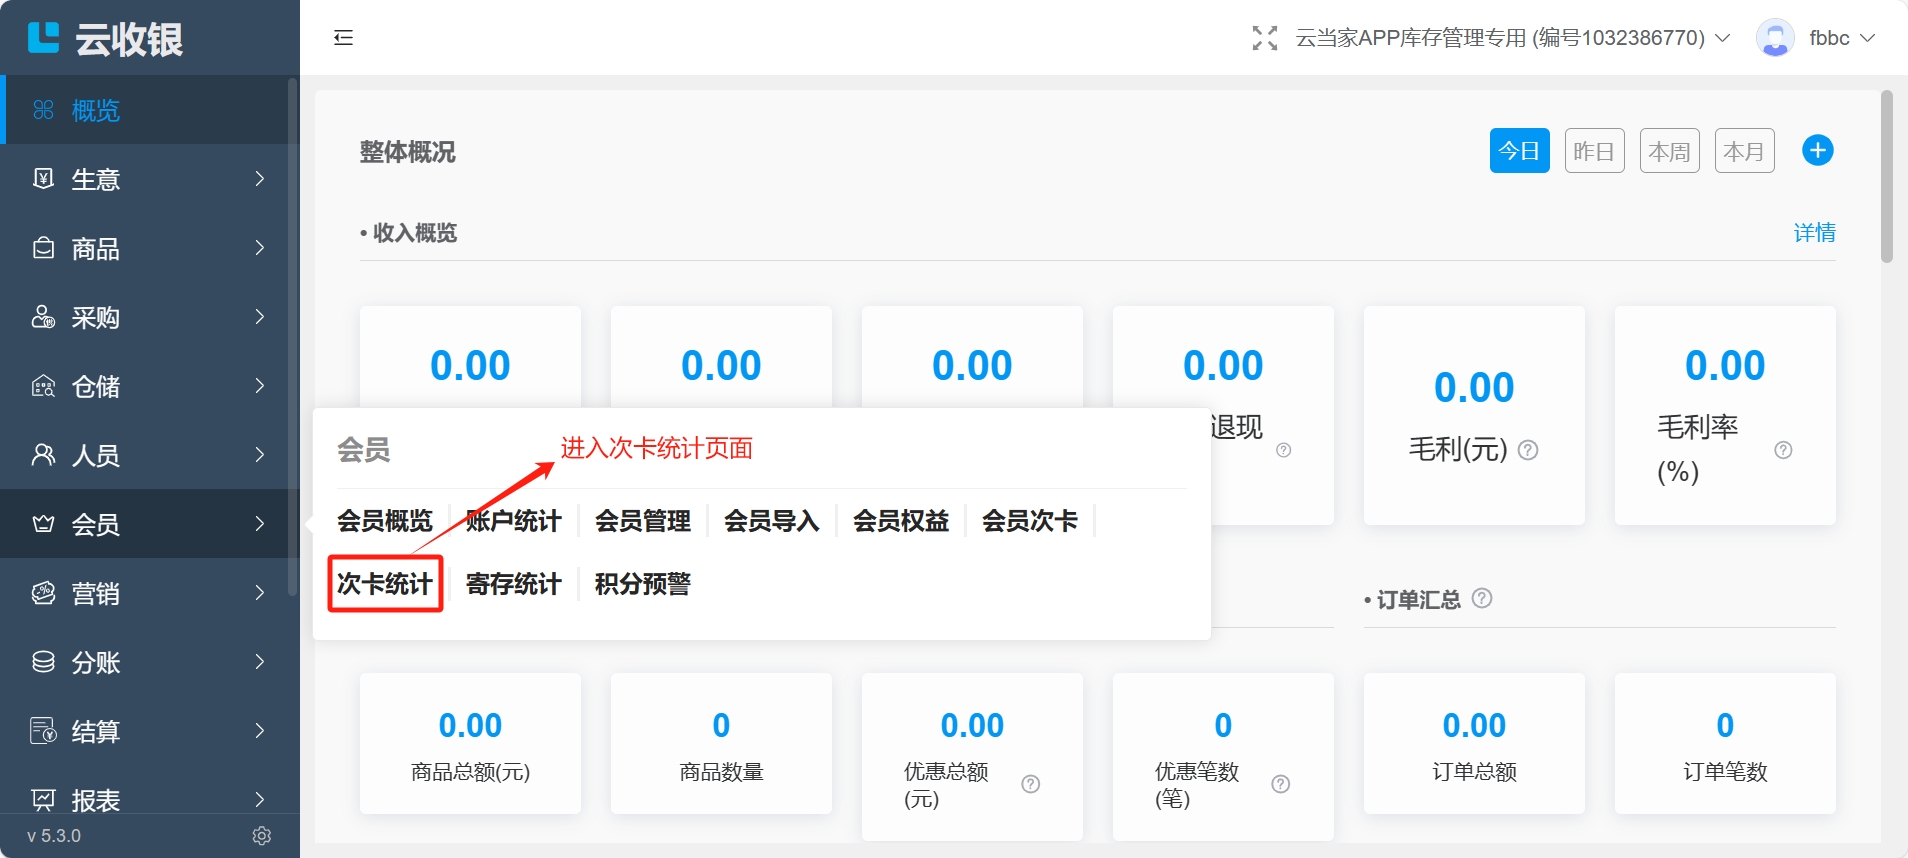Open settings gear next to version number
The height and width of the screenshot is (858, 1908).
click(x=262, y=836)
